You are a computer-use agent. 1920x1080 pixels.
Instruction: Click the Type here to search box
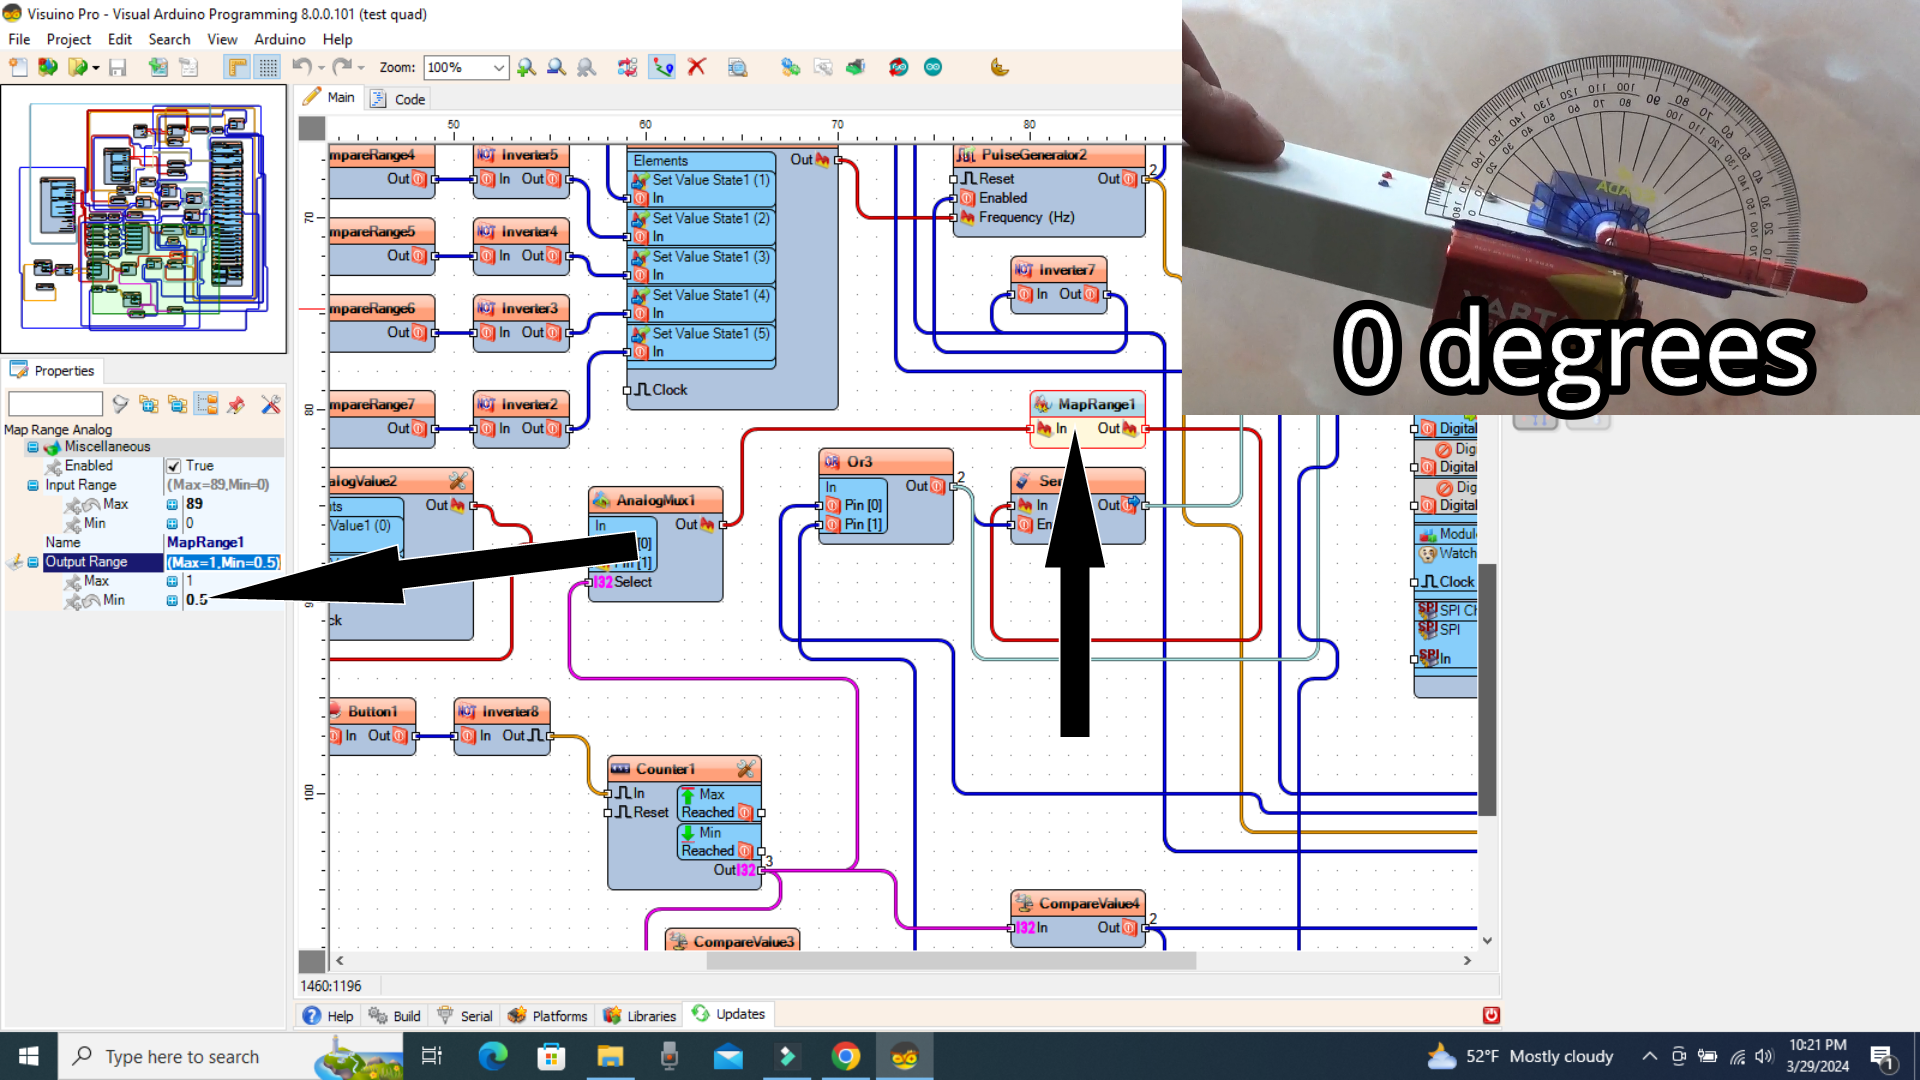230,1056
